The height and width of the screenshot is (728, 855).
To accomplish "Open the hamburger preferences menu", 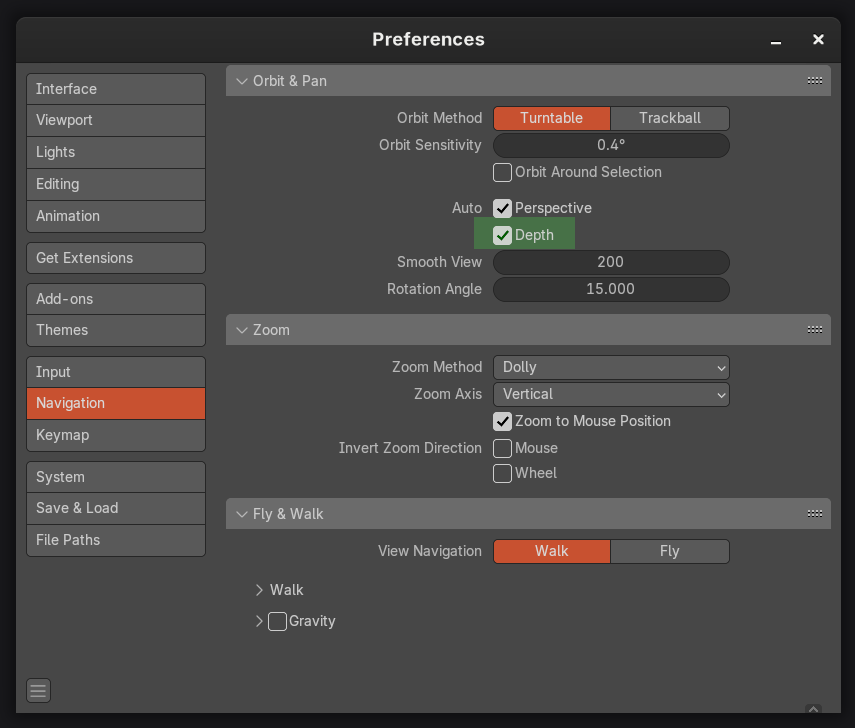I will click(38, 690).
